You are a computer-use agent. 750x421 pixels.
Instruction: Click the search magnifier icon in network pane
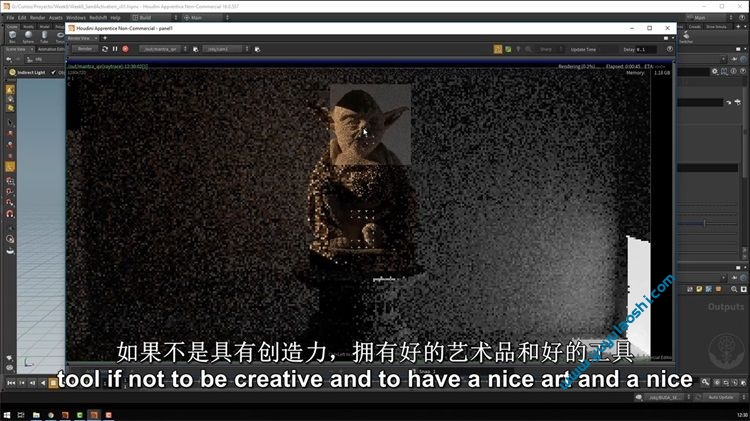click(734, 289)
